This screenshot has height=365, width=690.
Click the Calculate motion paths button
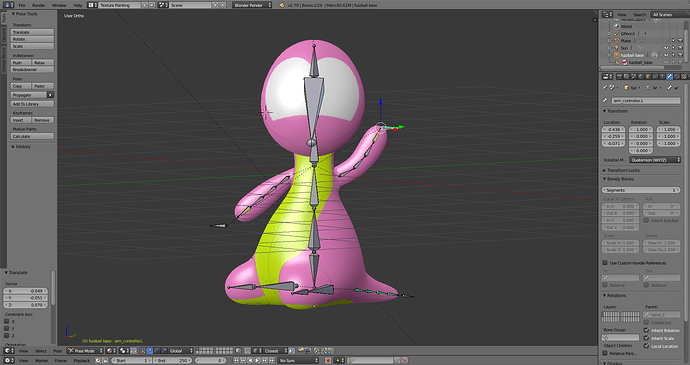(32, 136)
